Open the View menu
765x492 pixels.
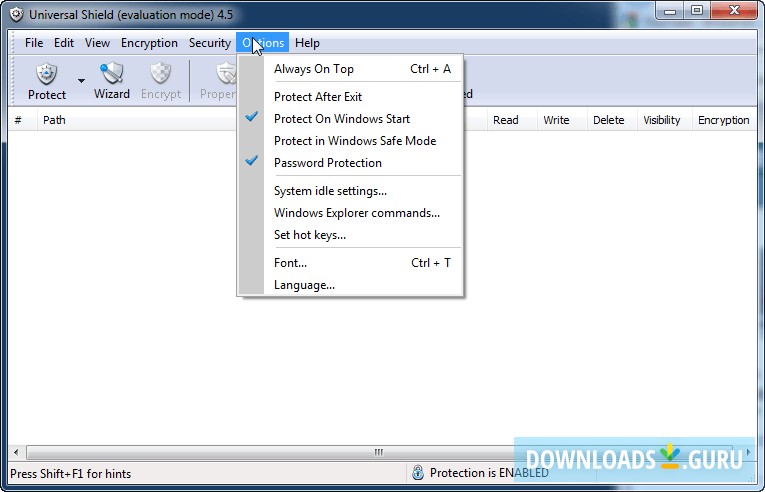coord(97,43)
